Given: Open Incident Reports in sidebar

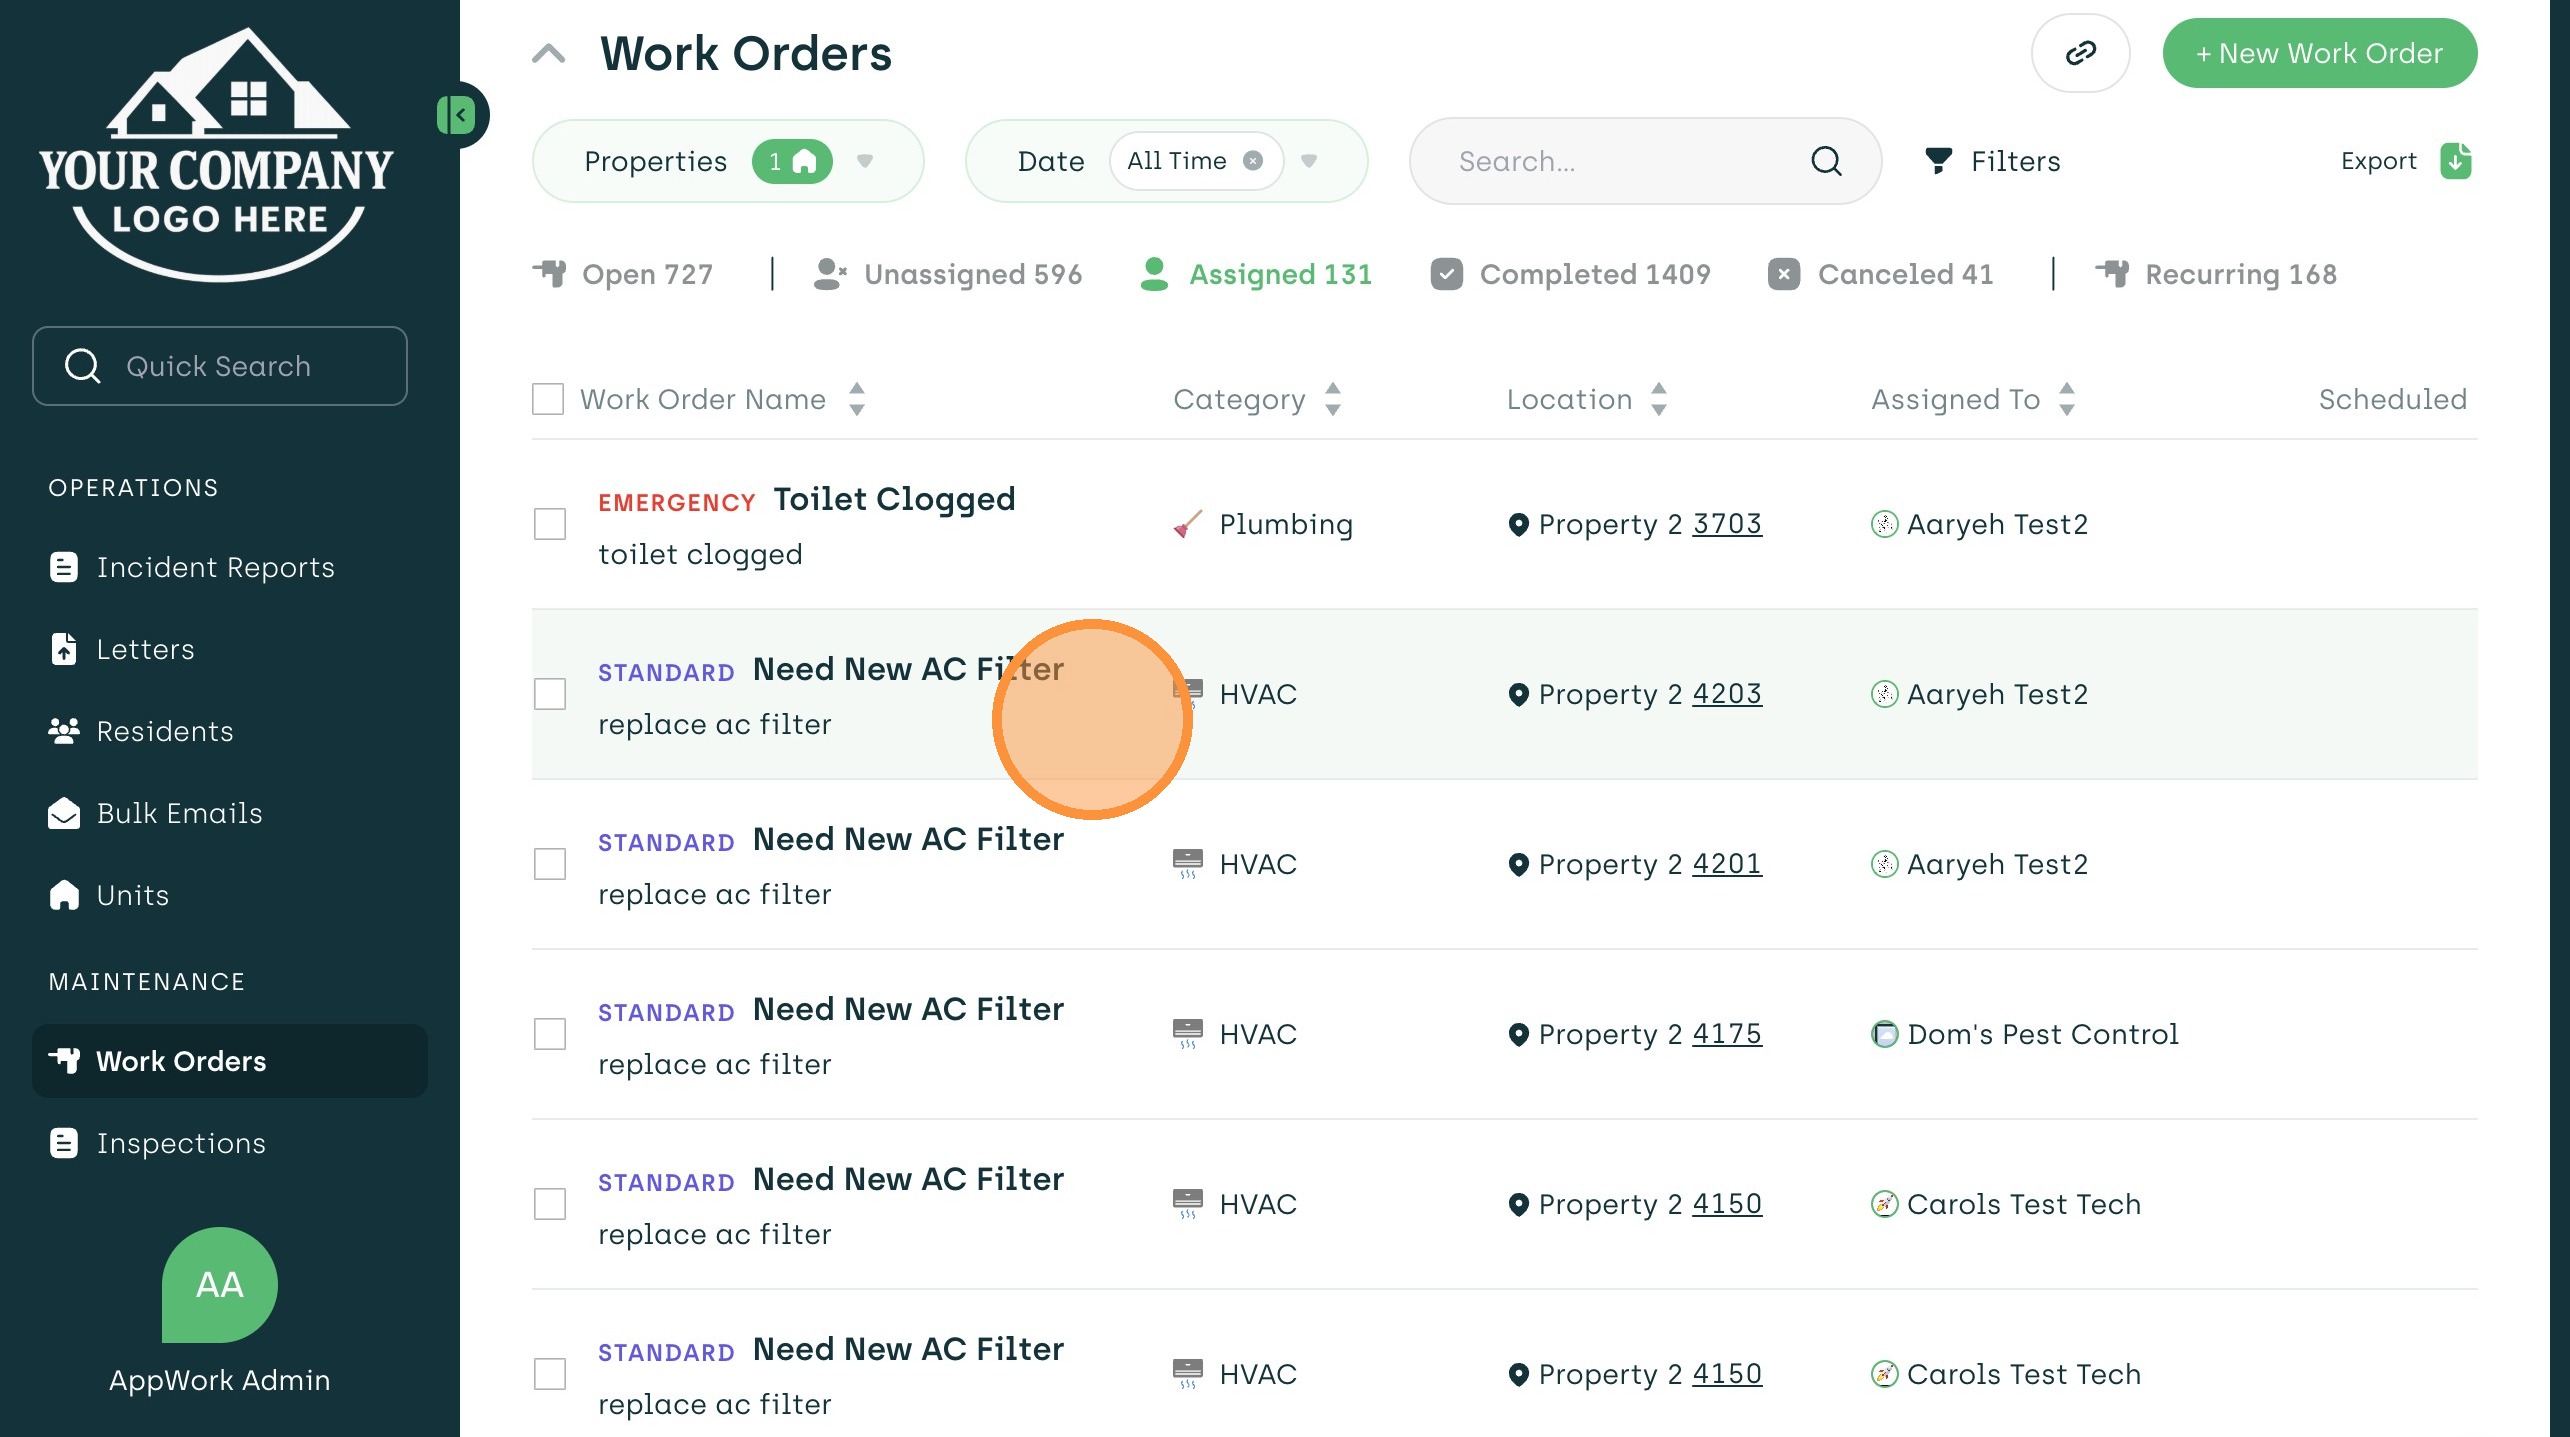Looking at the screenshot, I should 215,567.
